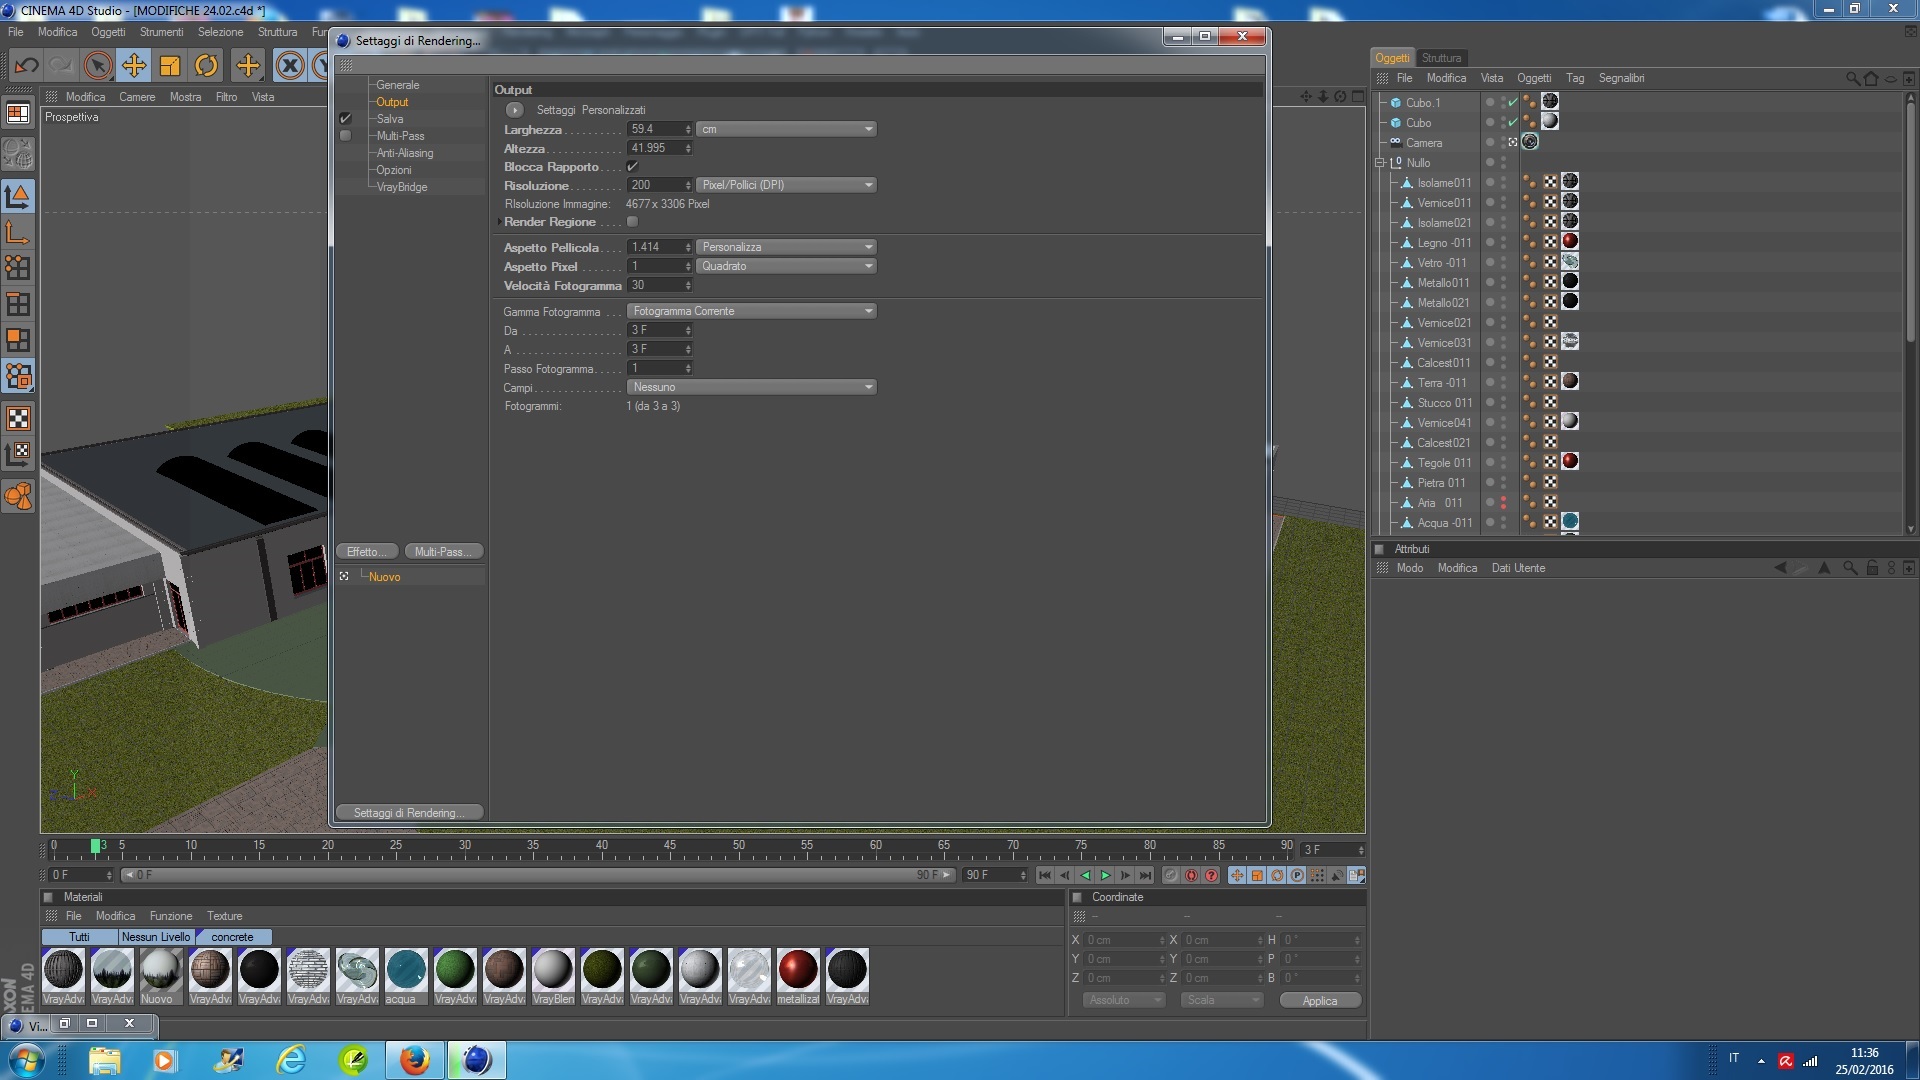Toggle the X axis lock icon

[x=290, y=66]
